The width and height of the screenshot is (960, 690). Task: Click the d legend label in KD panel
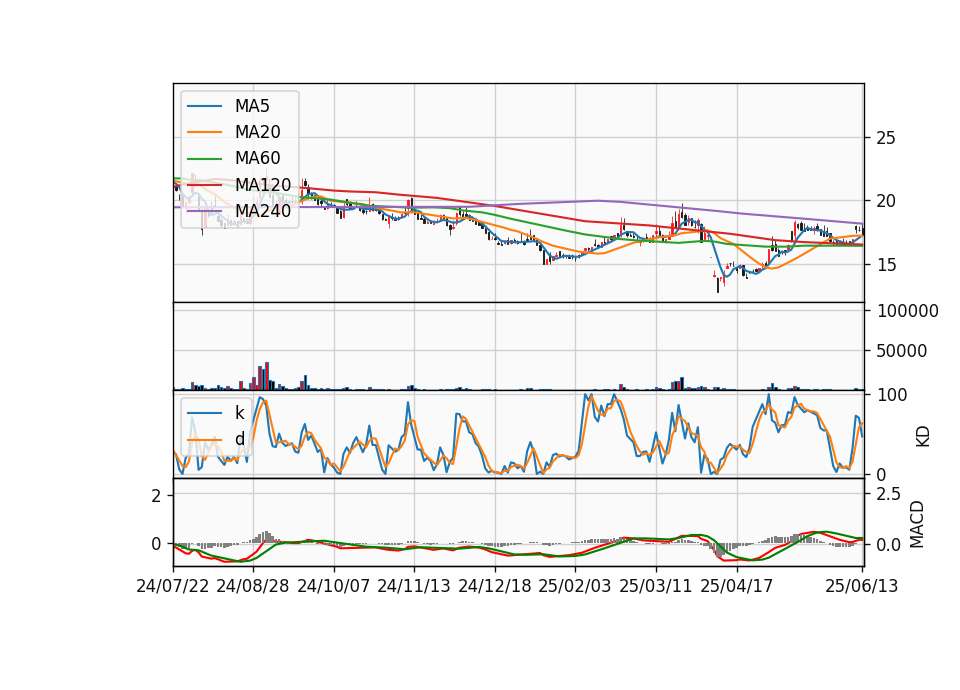point(239,439)
